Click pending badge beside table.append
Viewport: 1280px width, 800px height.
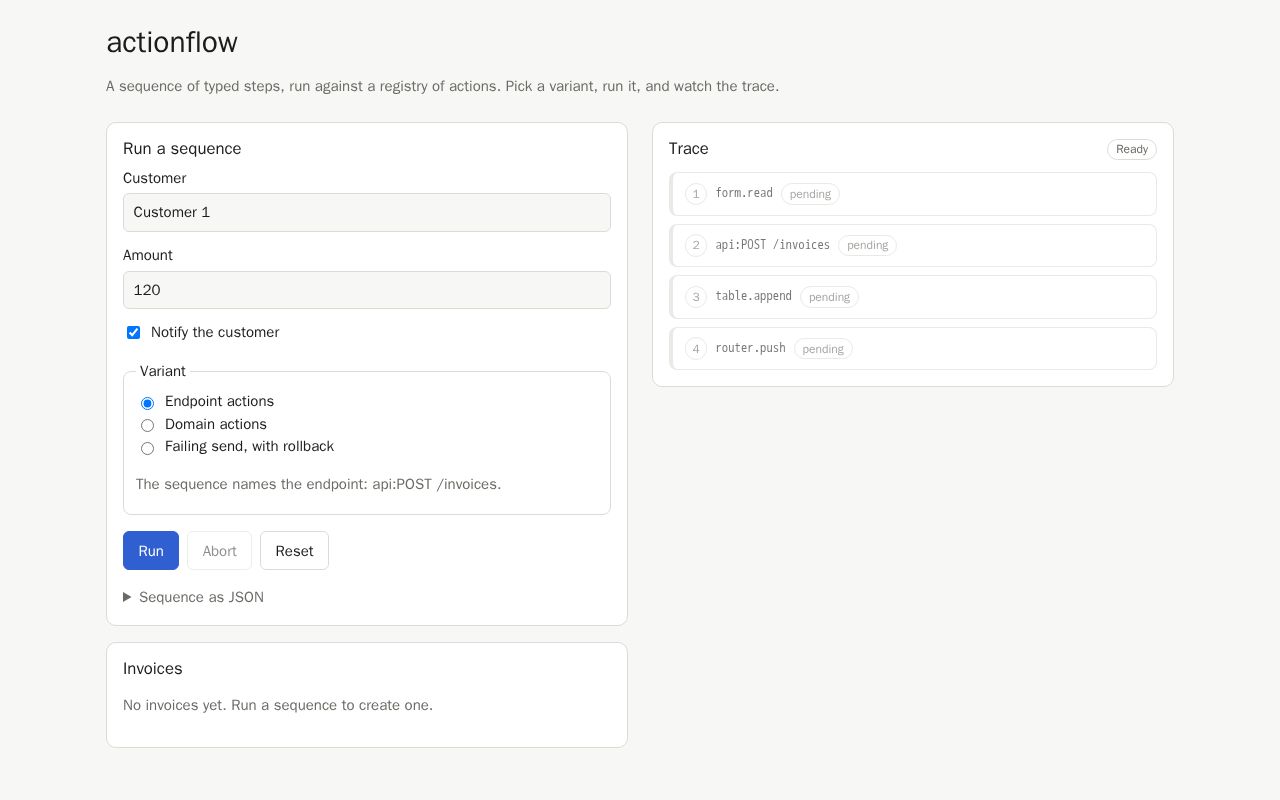[829, 297]
